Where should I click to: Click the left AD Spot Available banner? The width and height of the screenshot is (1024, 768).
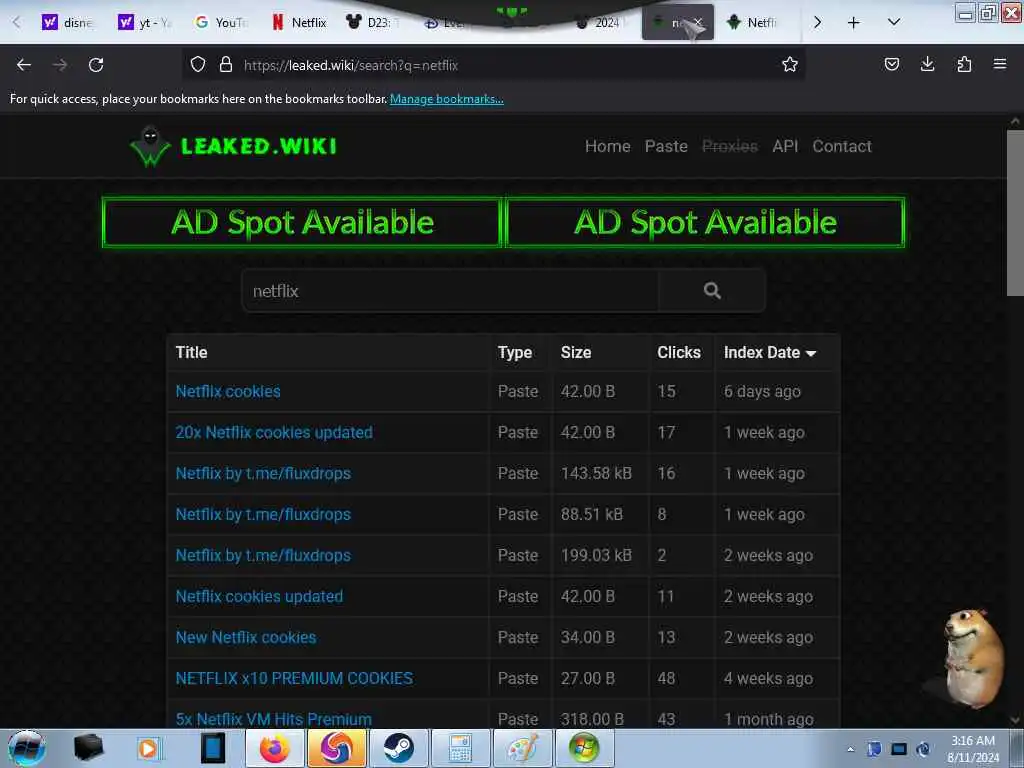tap(302, 222)
